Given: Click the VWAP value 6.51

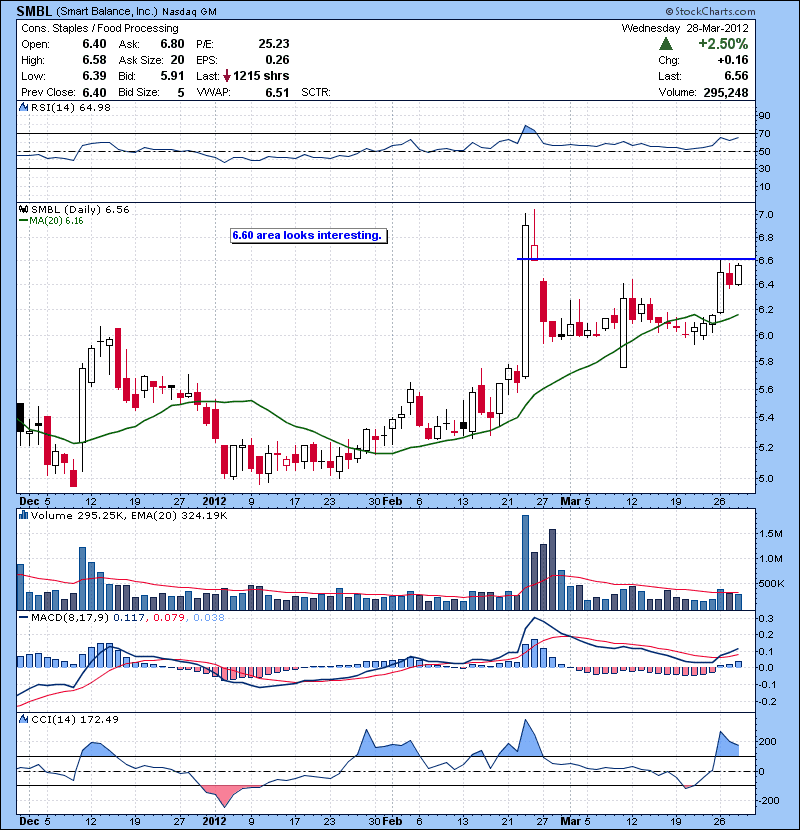Looking at the screenshot, I should (x=277, y=92).
